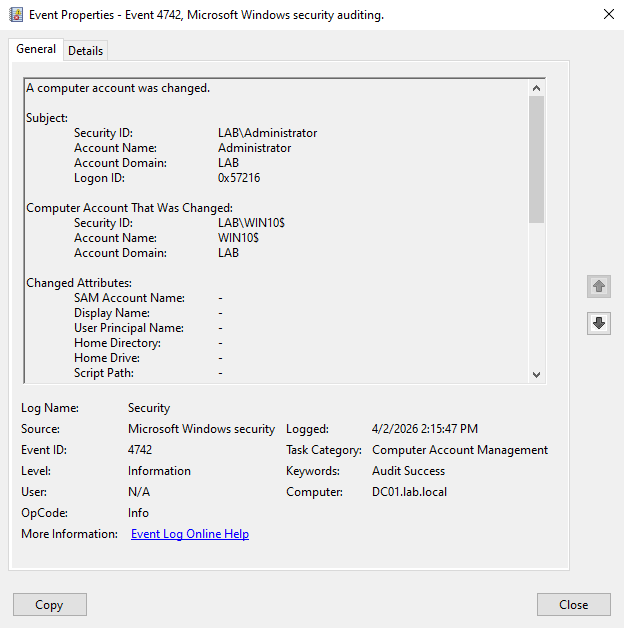Image resolution: width=624 pixels, height=628 pixels.
Task: Go to the previous event with up arrow
Action: [598, 286]
